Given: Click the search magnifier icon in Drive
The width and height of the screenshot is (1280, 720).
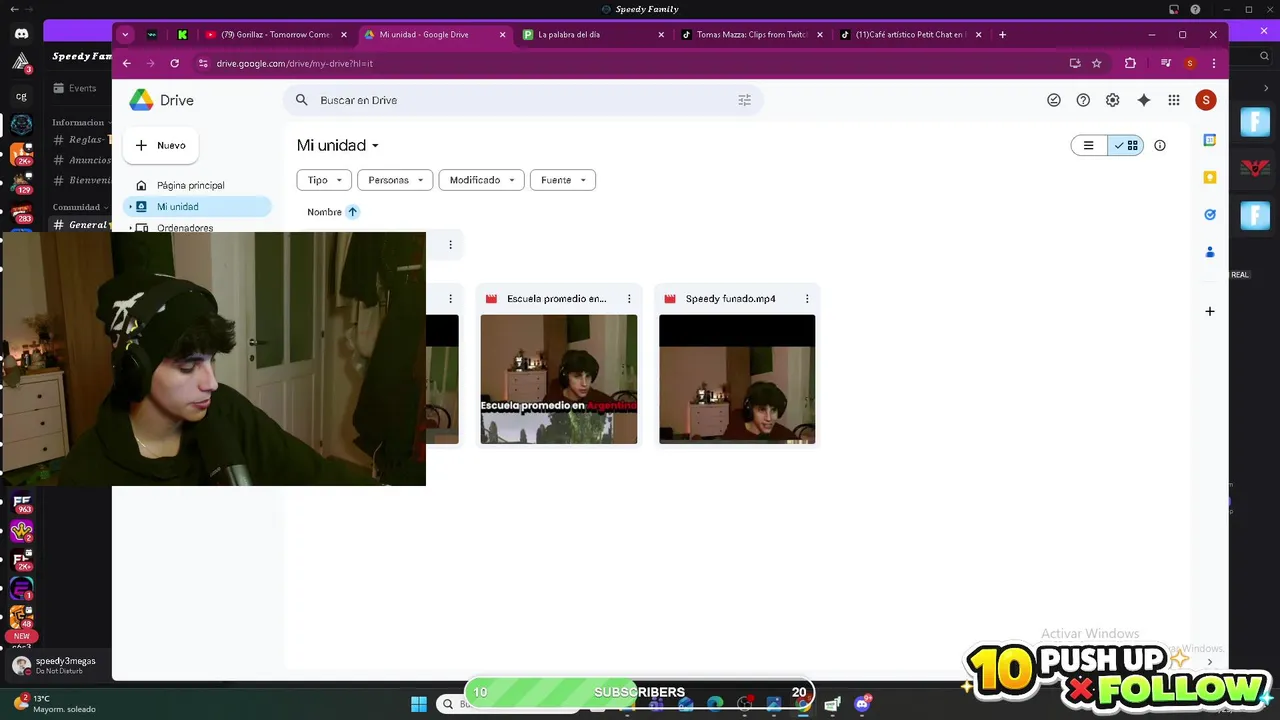Looking at the screenshot, I should pyautogui.click(x=302, y=100).
